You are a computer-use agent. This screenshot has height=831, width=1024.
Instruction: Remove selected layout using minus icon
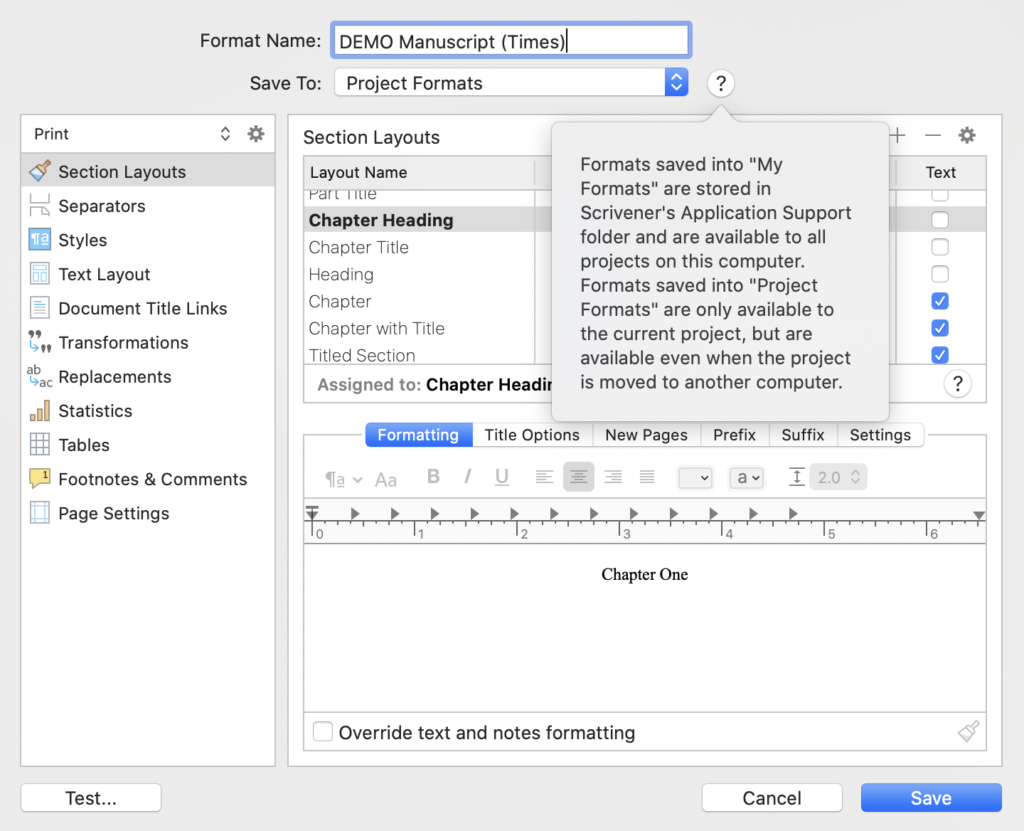coord(931,135)
